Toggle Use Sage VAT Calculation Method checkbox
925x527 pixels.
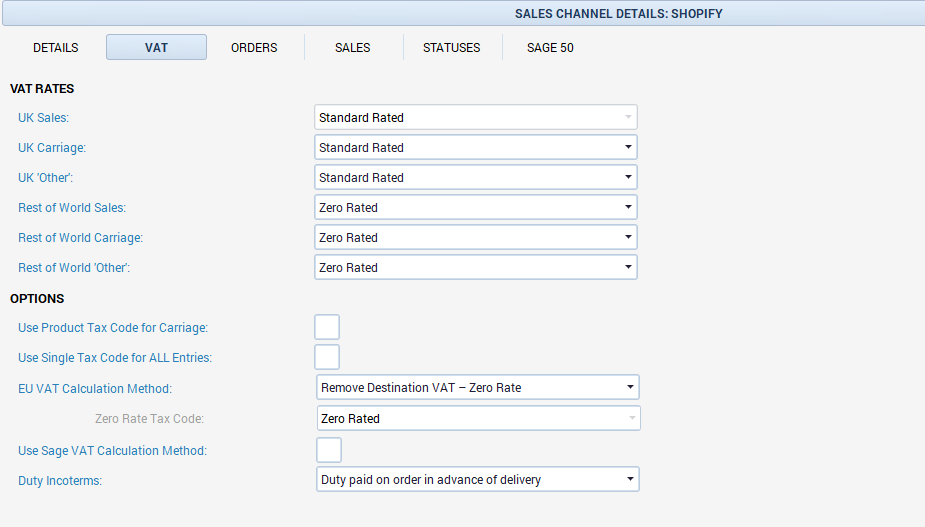click(329, 450)
